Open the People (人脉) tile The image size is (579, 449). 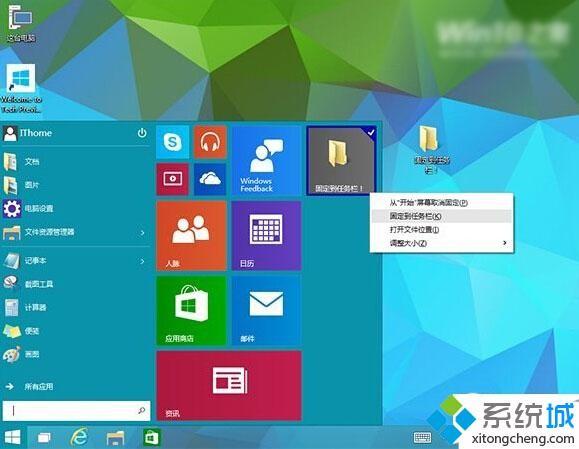click(191, 236)
